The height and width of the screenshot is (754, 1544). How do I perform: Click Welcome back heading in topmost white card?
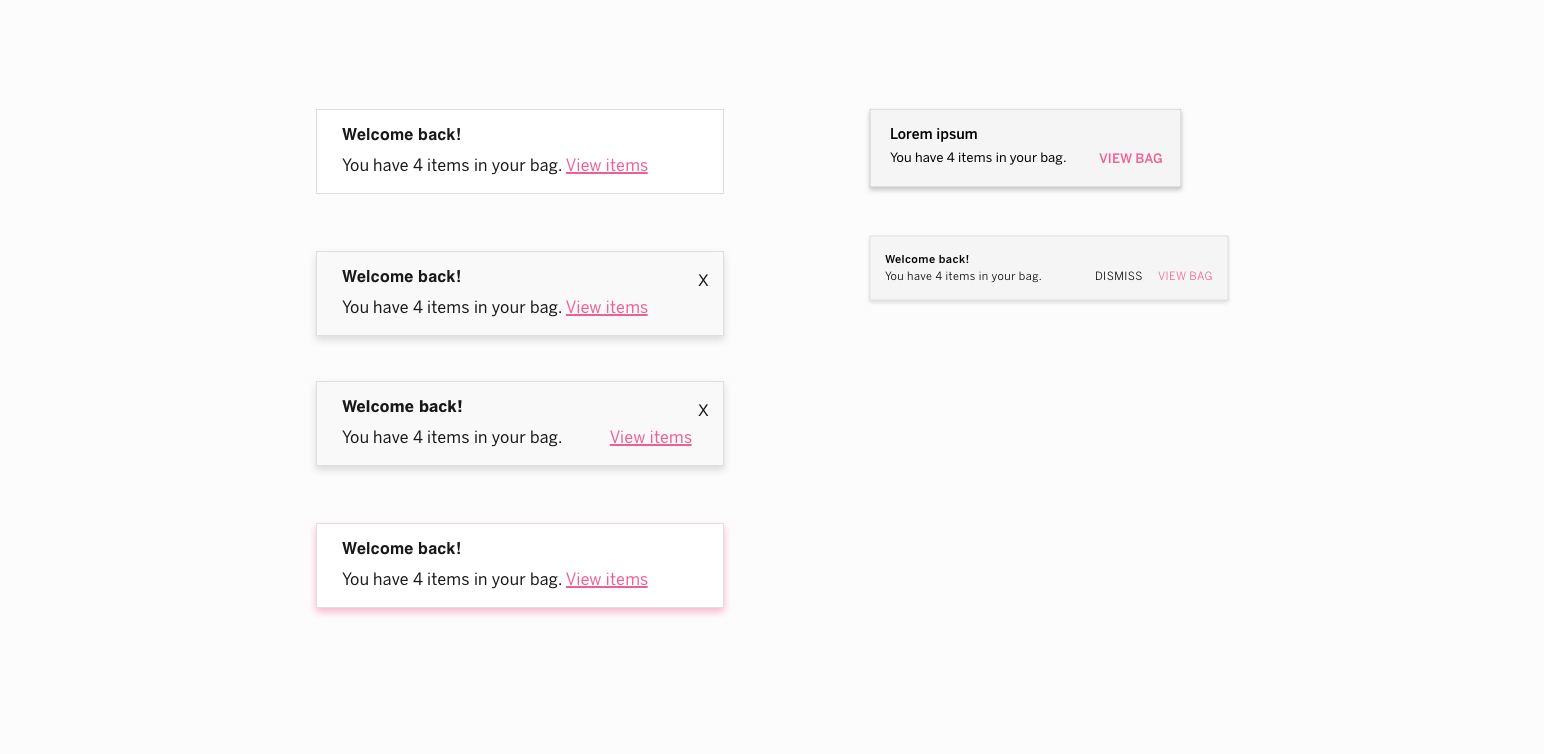402,134
